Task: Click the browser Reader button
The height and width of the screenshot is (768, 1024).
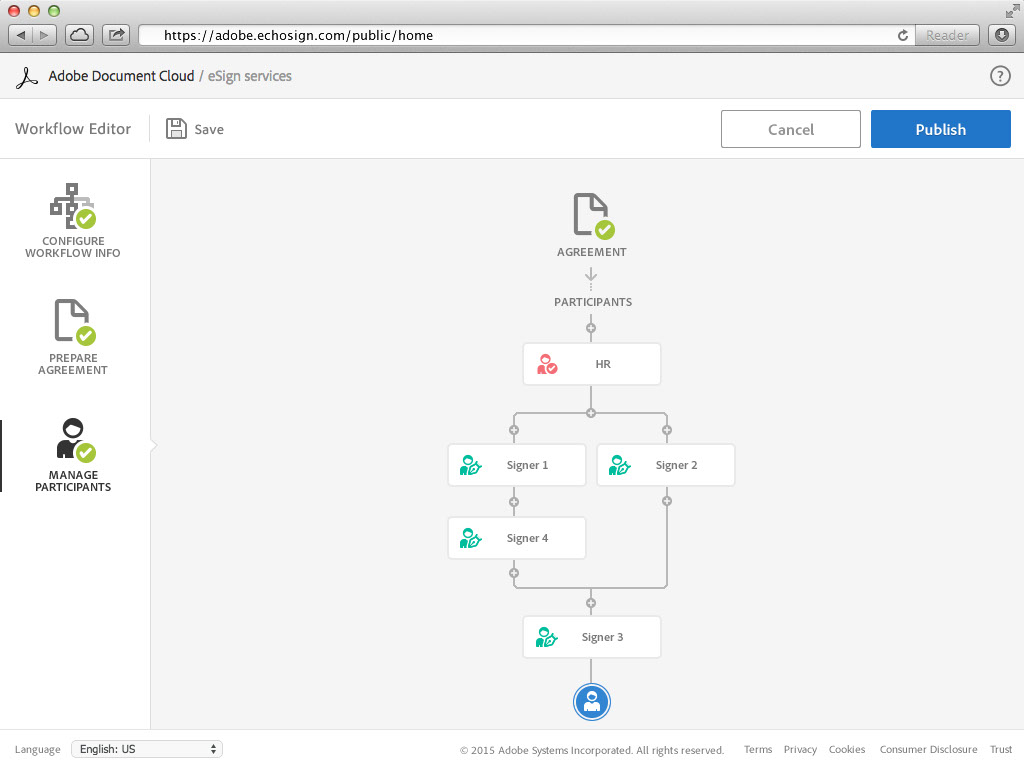Action: (946, 35)
